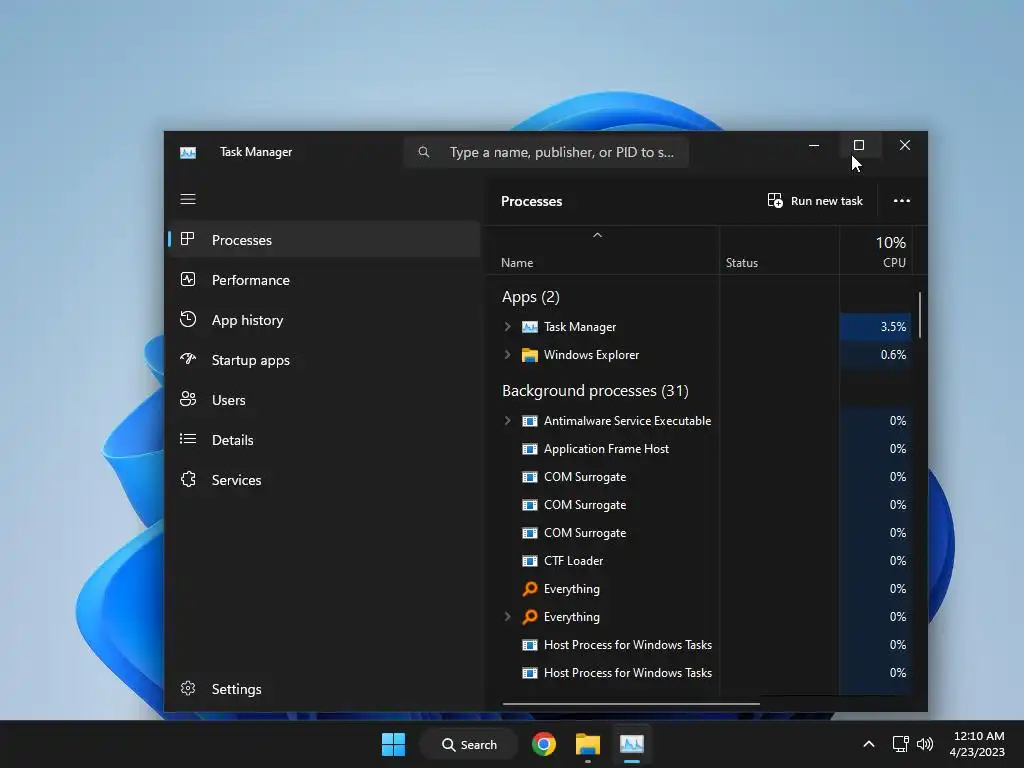
Task: Click the sort arrow above Name column
Action: click(x=597, y=235)
